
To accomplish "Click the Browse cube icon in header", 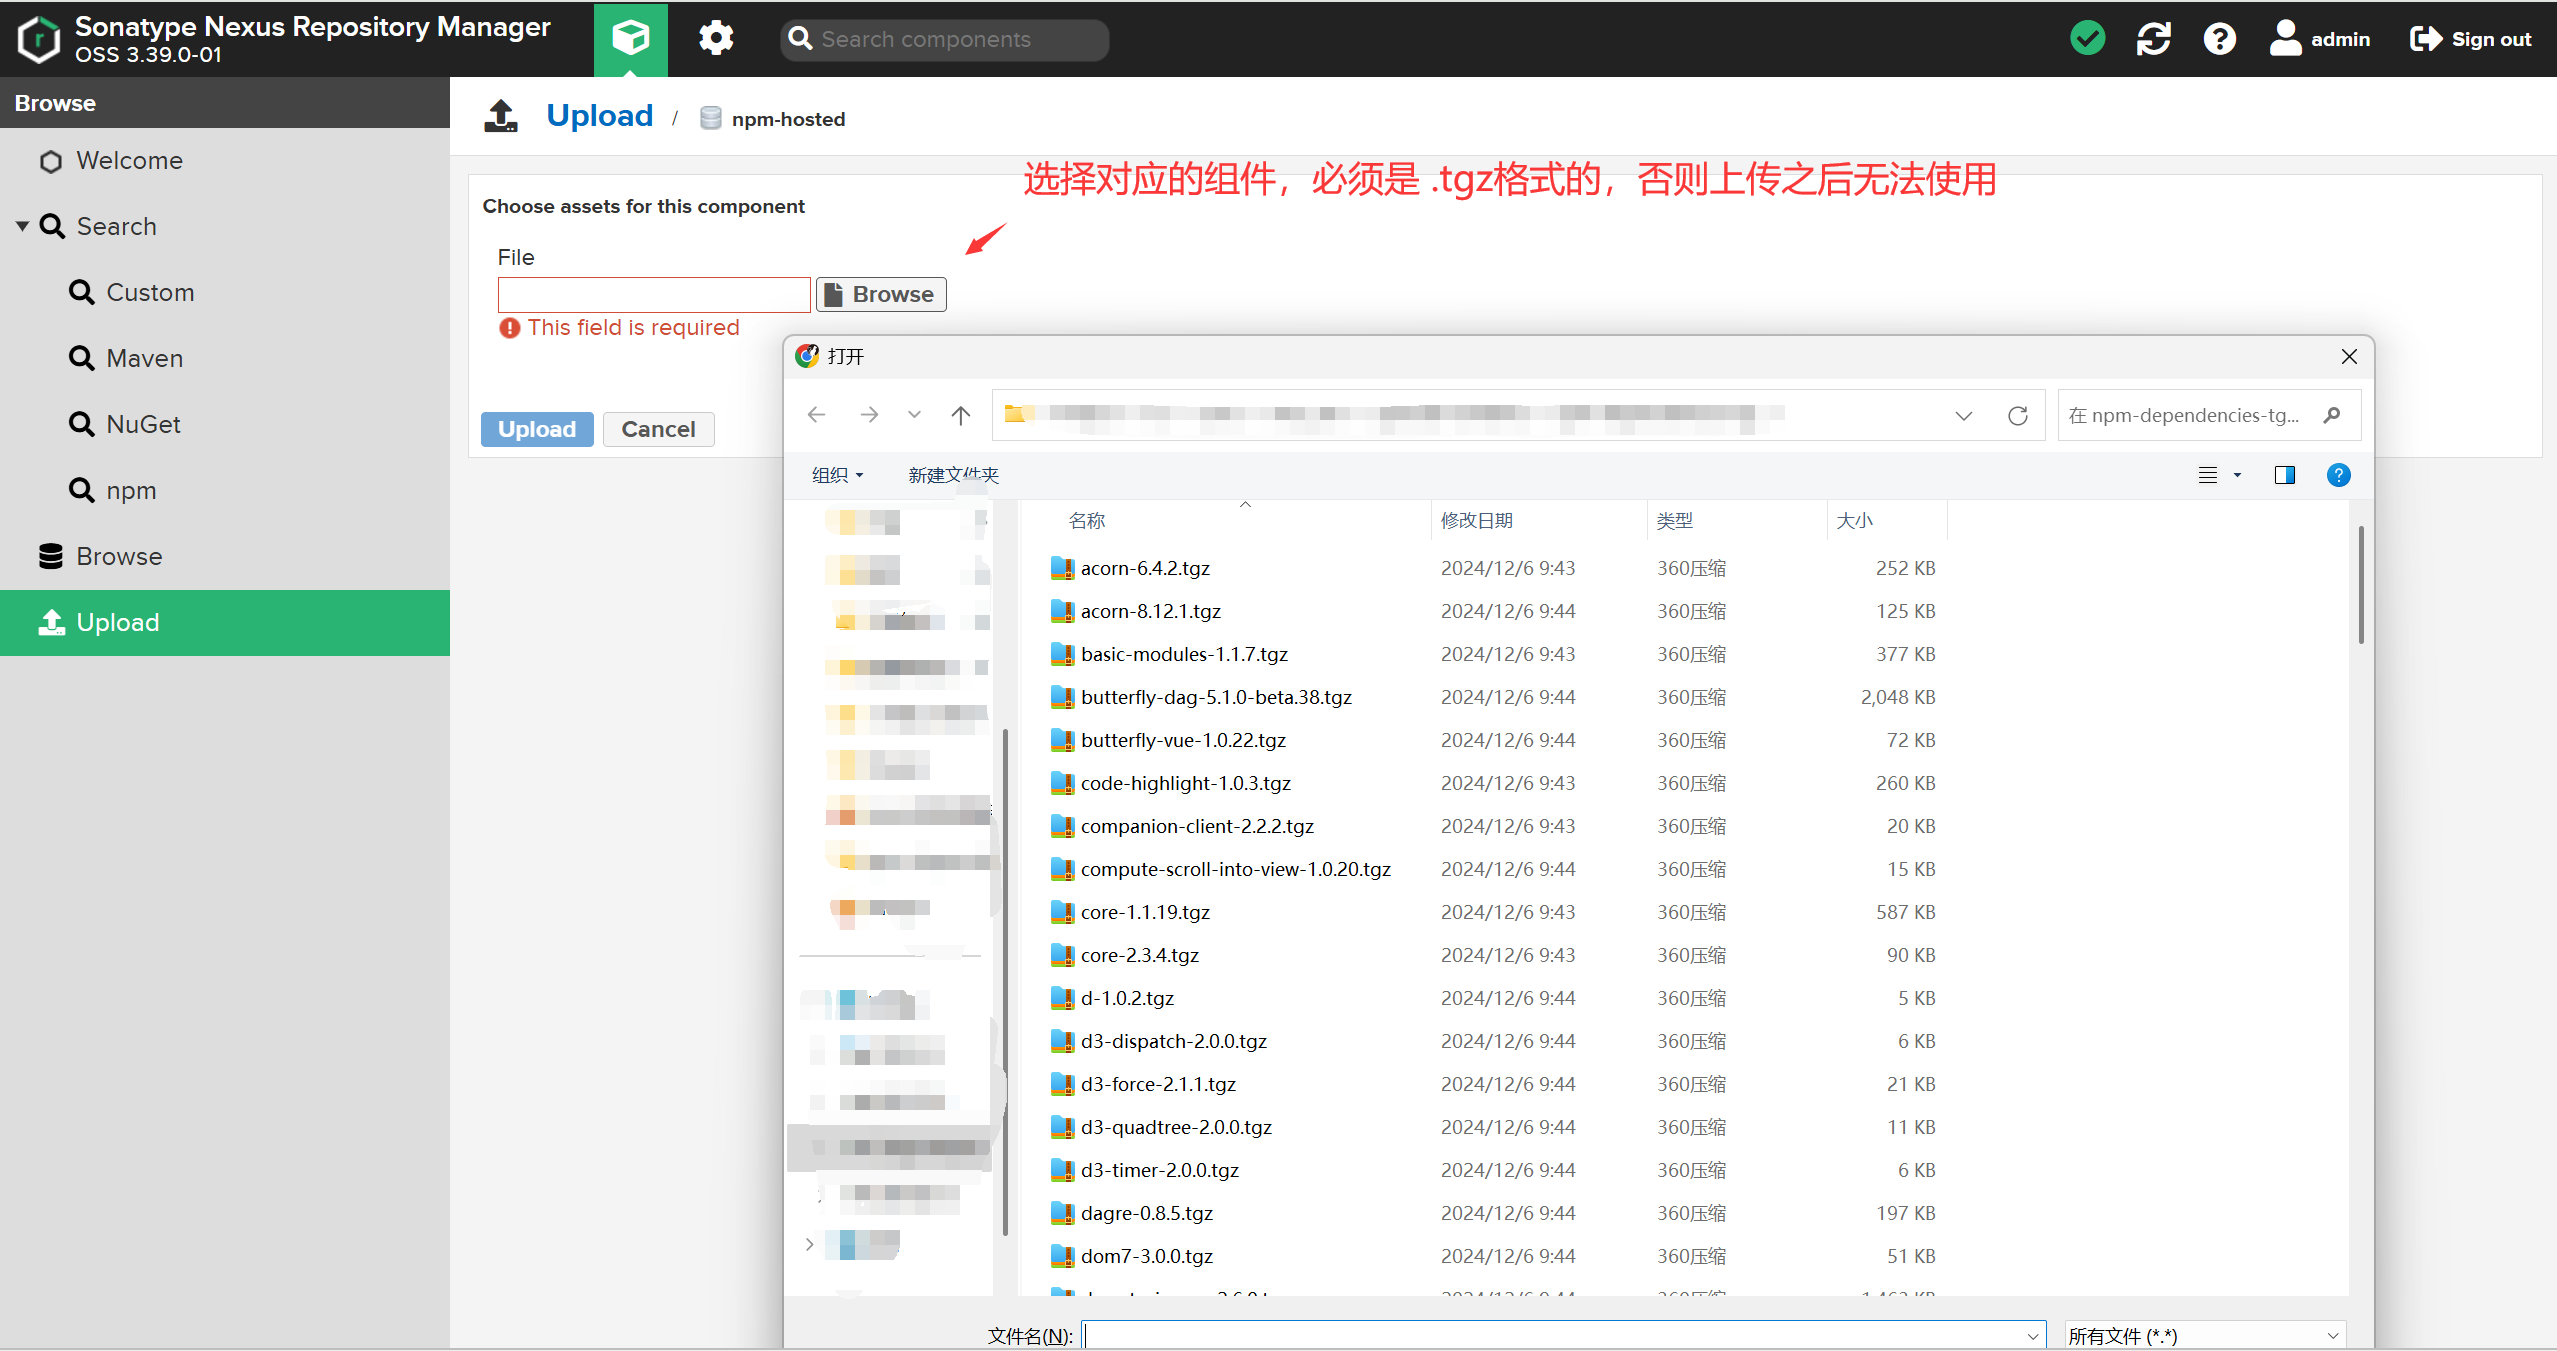I will click(x=630, y=39).
